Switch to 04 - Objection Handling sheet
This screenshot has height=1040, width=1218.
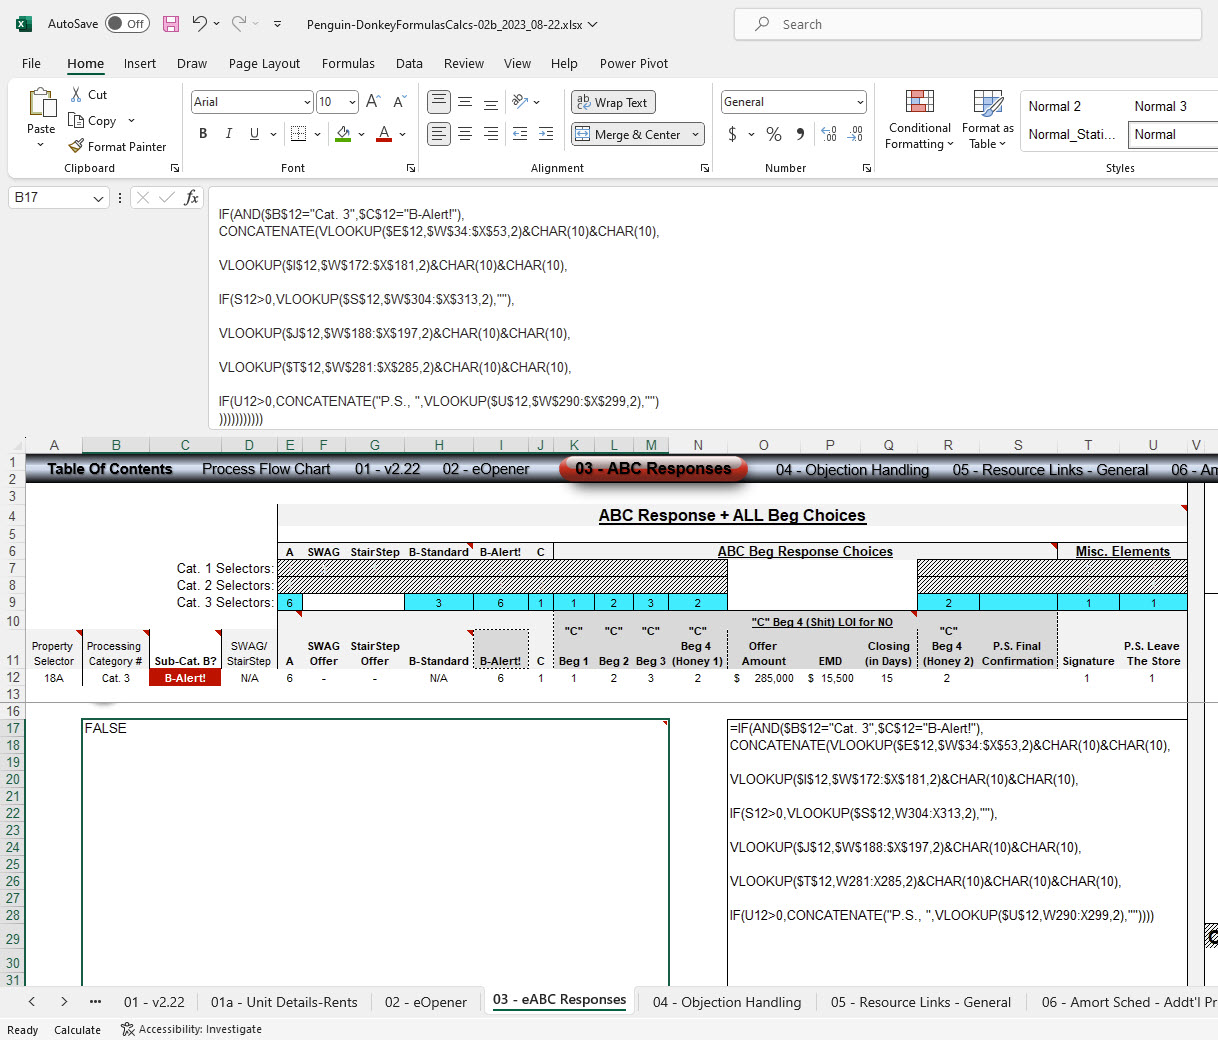[727, 1002]
